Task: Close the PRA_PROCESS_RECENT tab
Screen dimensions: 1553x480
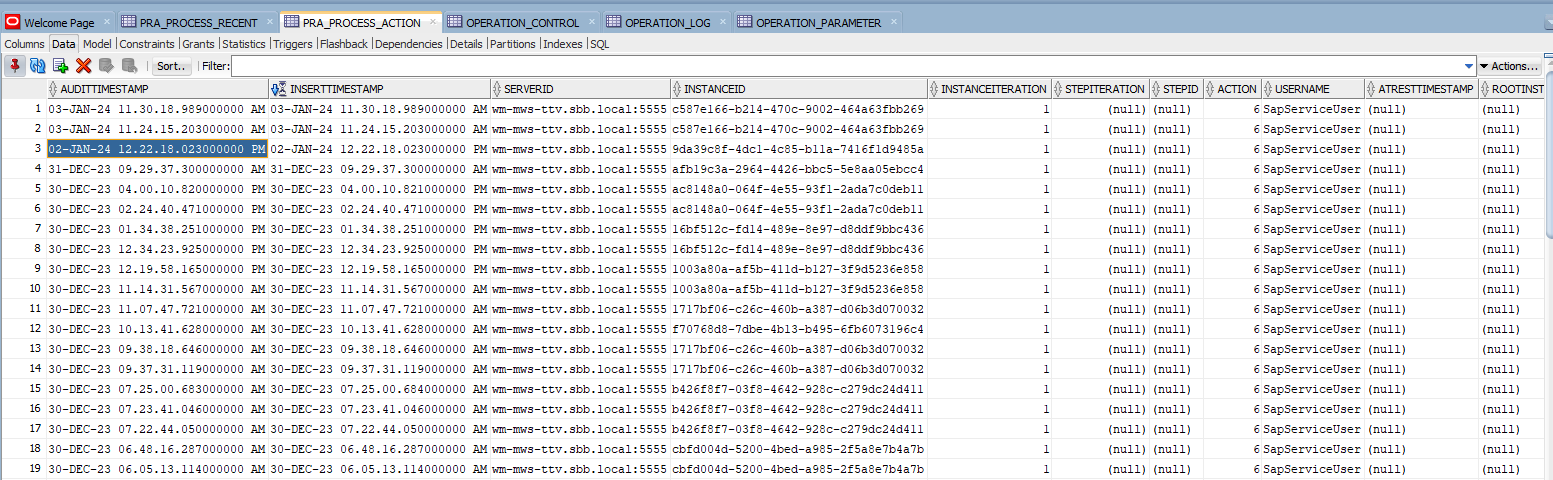Action: pyautogui.click(x=270, y=22)
